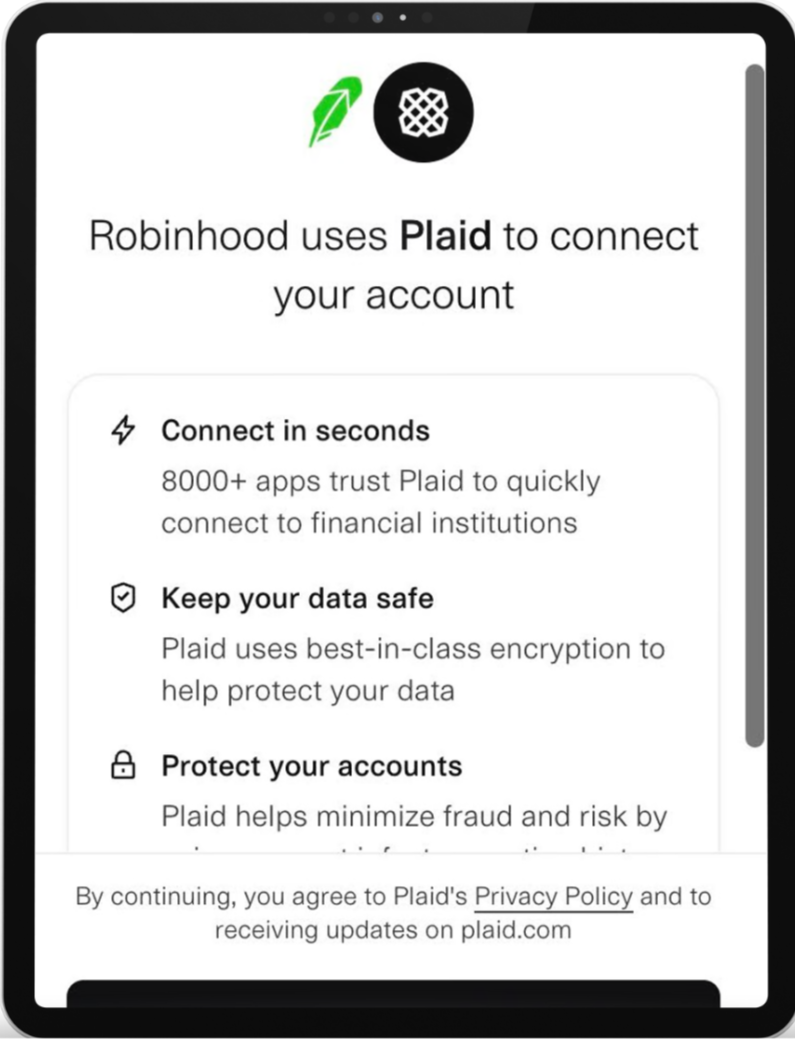Click the plaid.com updates text
The height and width of the screenshot is (1041, 795).
point(393,930)
